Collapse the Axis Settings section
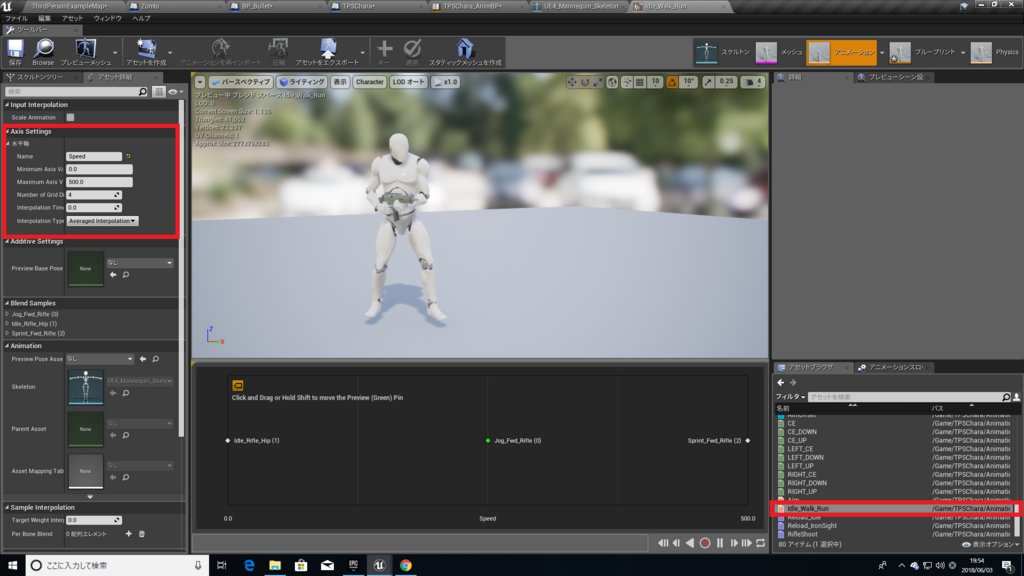The height and width of the screenshot is (576, 1024). pyautogui.click(x=7, y=132)
